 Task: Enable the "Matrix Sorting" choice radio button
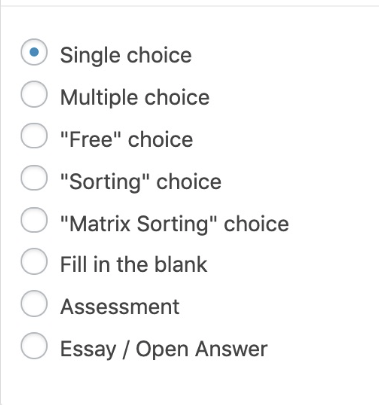pyautogui.click(x=34, y=220)
